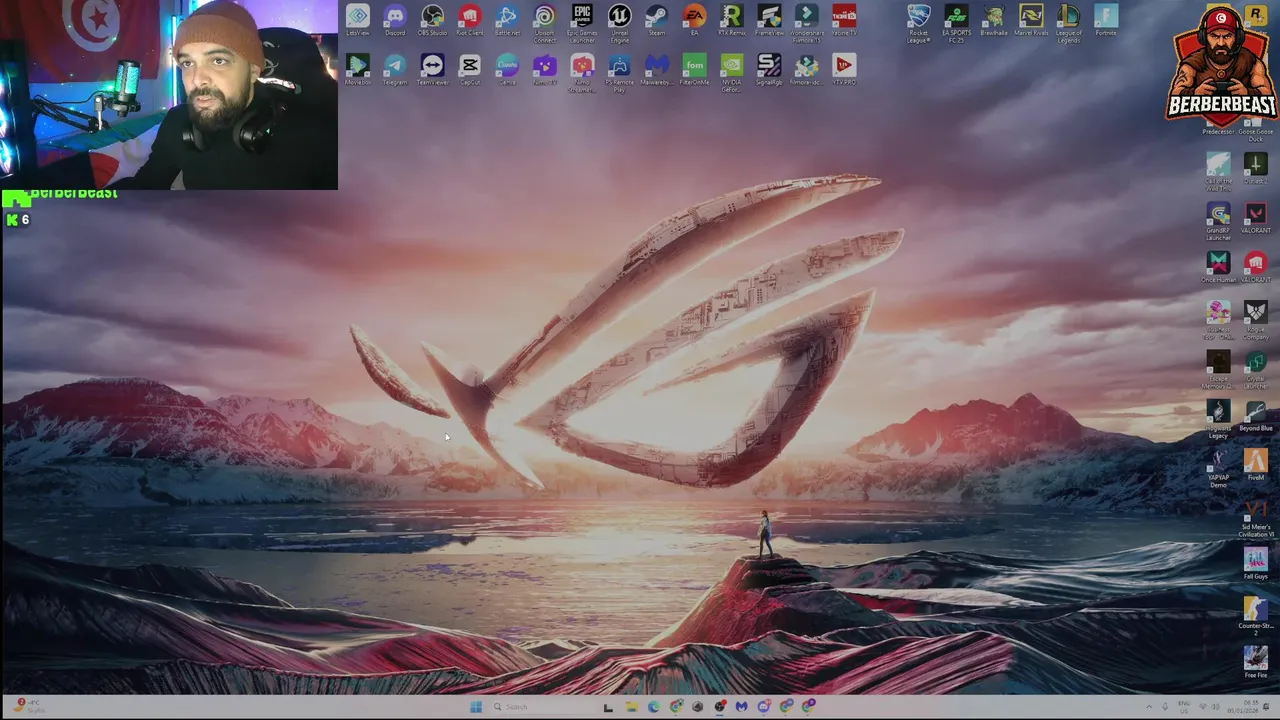The height and width of the screenshot is (720, 1280).
Task: Select the Riot Client desktop icon
Action: coord(469,20)
